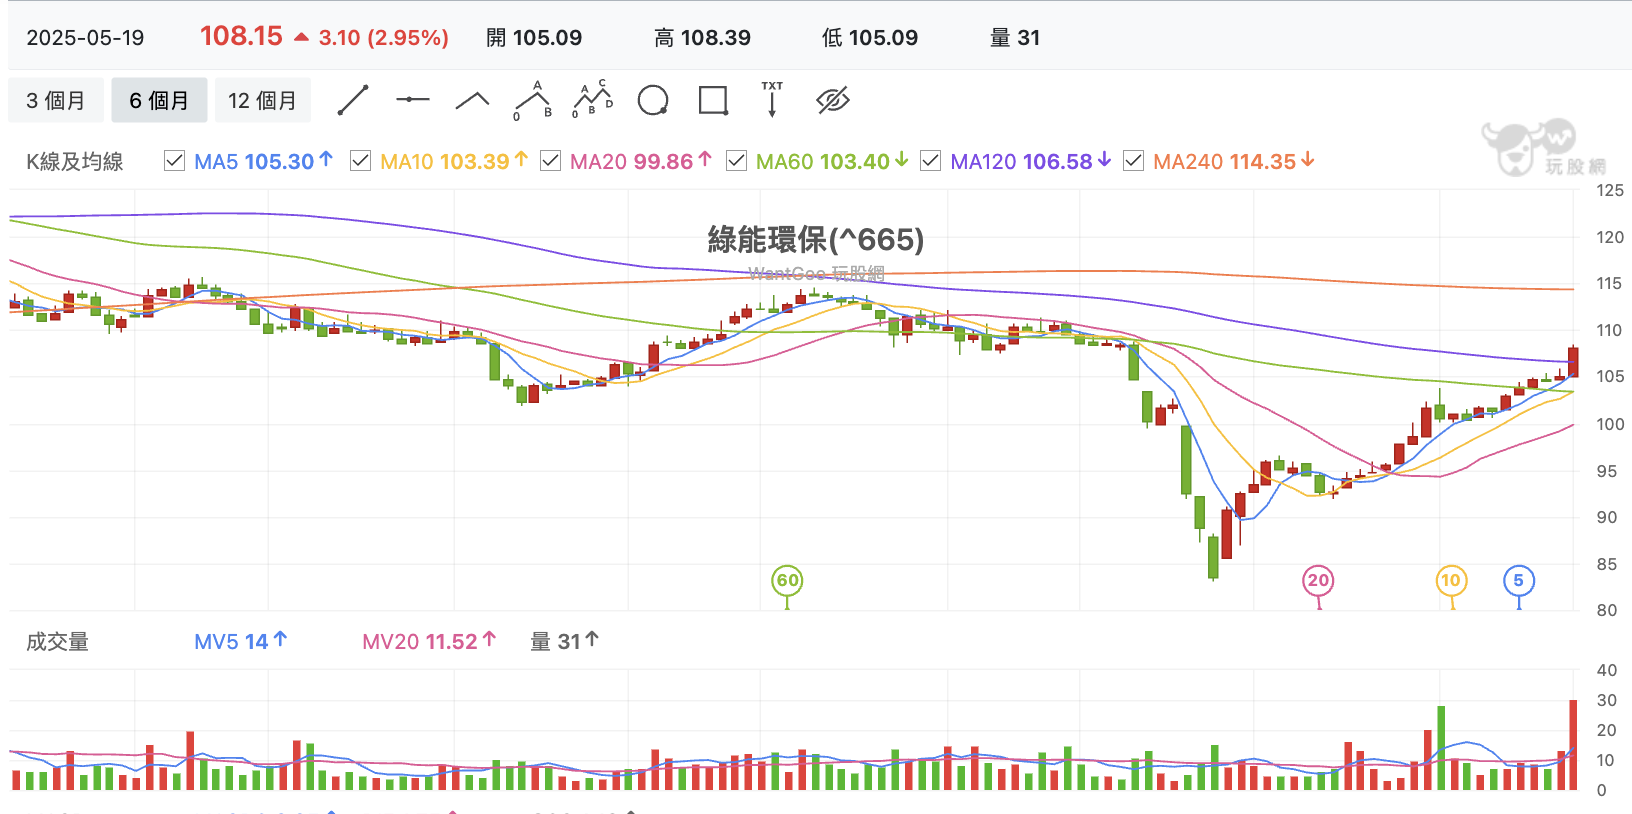Click the MV5 14 volume average label
1632x814 pixels.
[241, 641]
